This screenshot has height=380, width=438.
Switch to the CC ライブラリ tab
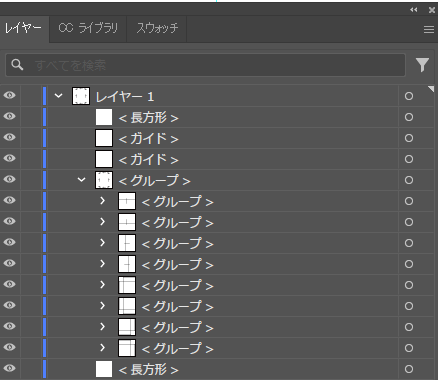coord(88,28)
